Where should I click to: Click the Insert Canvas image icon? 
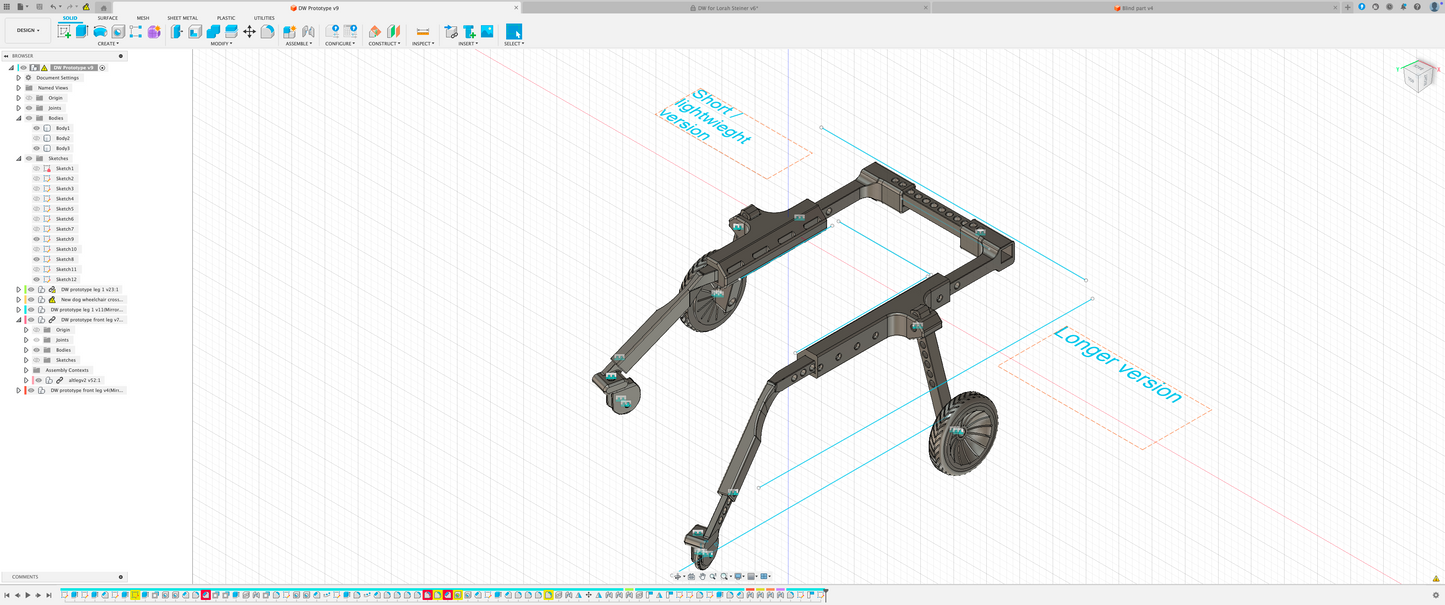click(x=487, y=32)
